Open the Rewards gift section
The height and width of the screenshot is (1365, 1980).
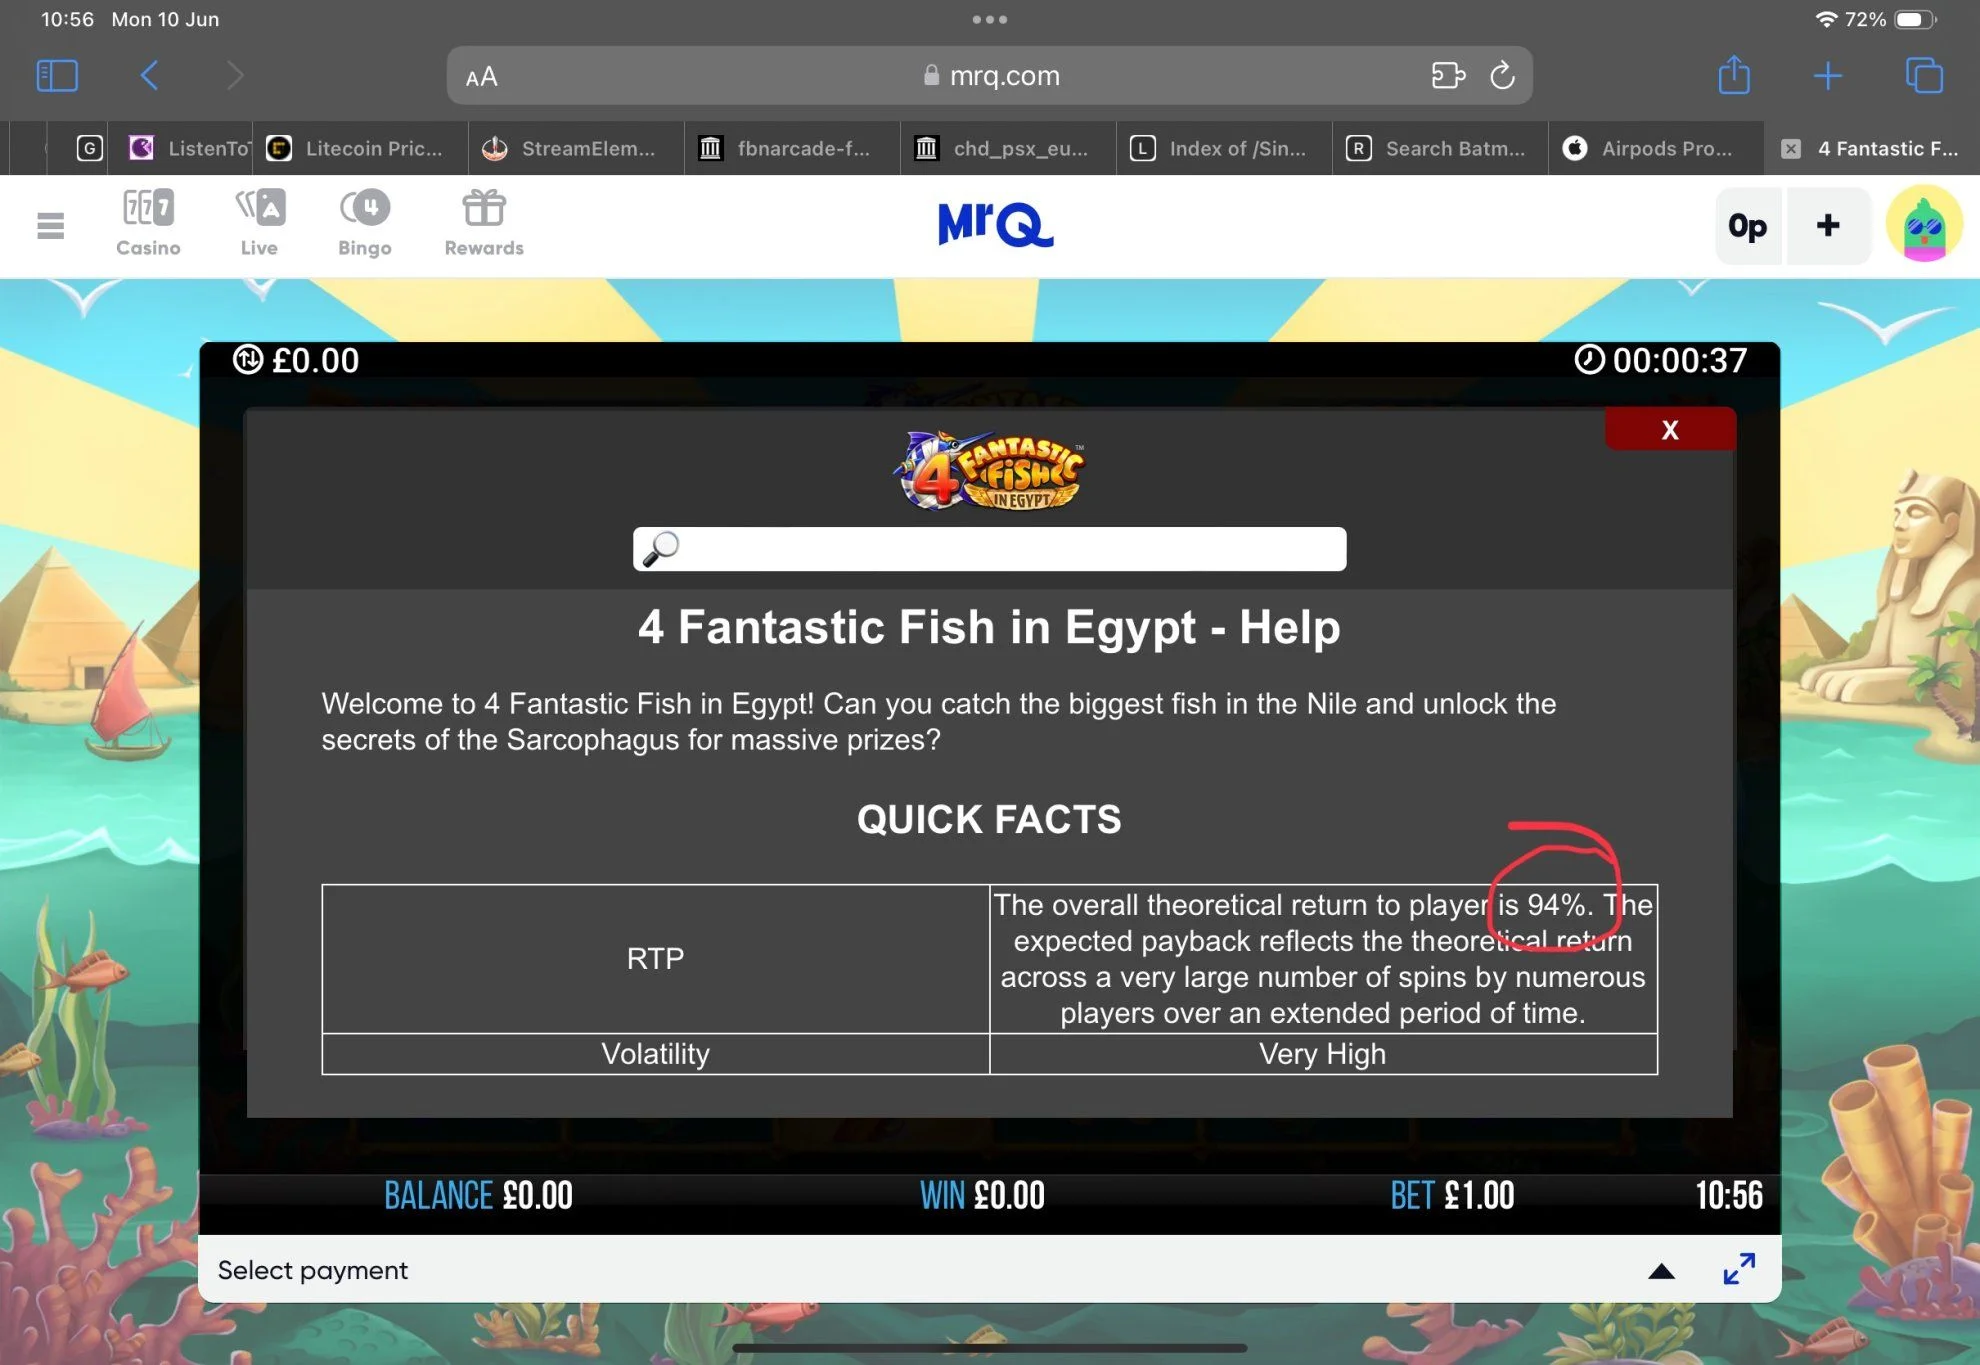(484, 224)
